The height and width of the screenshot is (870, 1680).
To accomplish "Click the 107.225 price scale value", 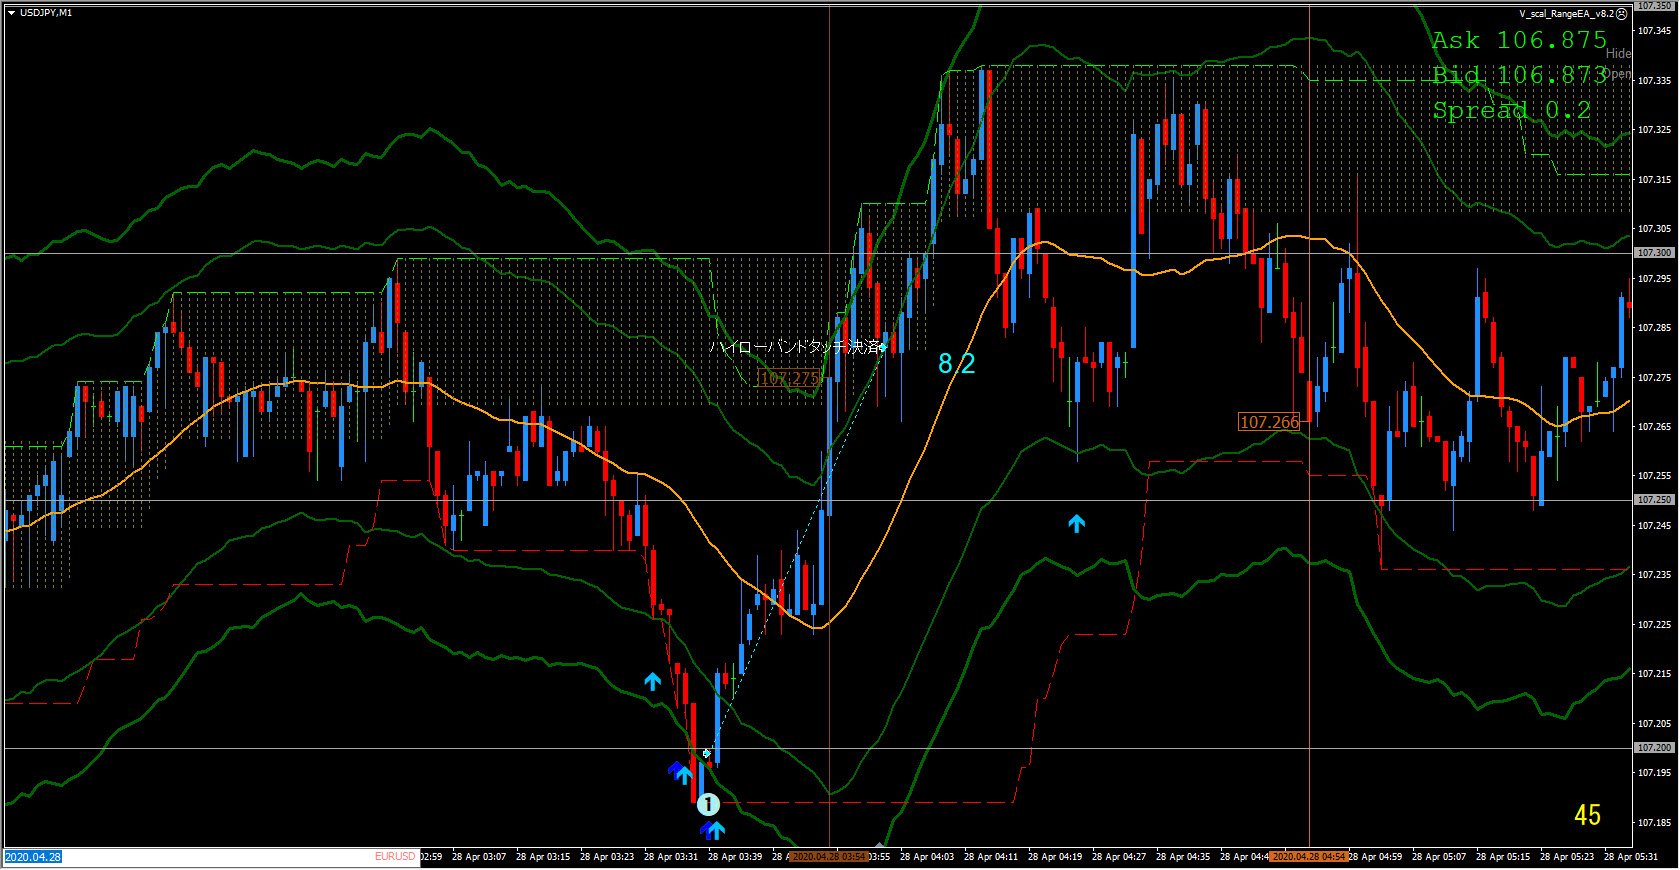I will (1654, 625).
